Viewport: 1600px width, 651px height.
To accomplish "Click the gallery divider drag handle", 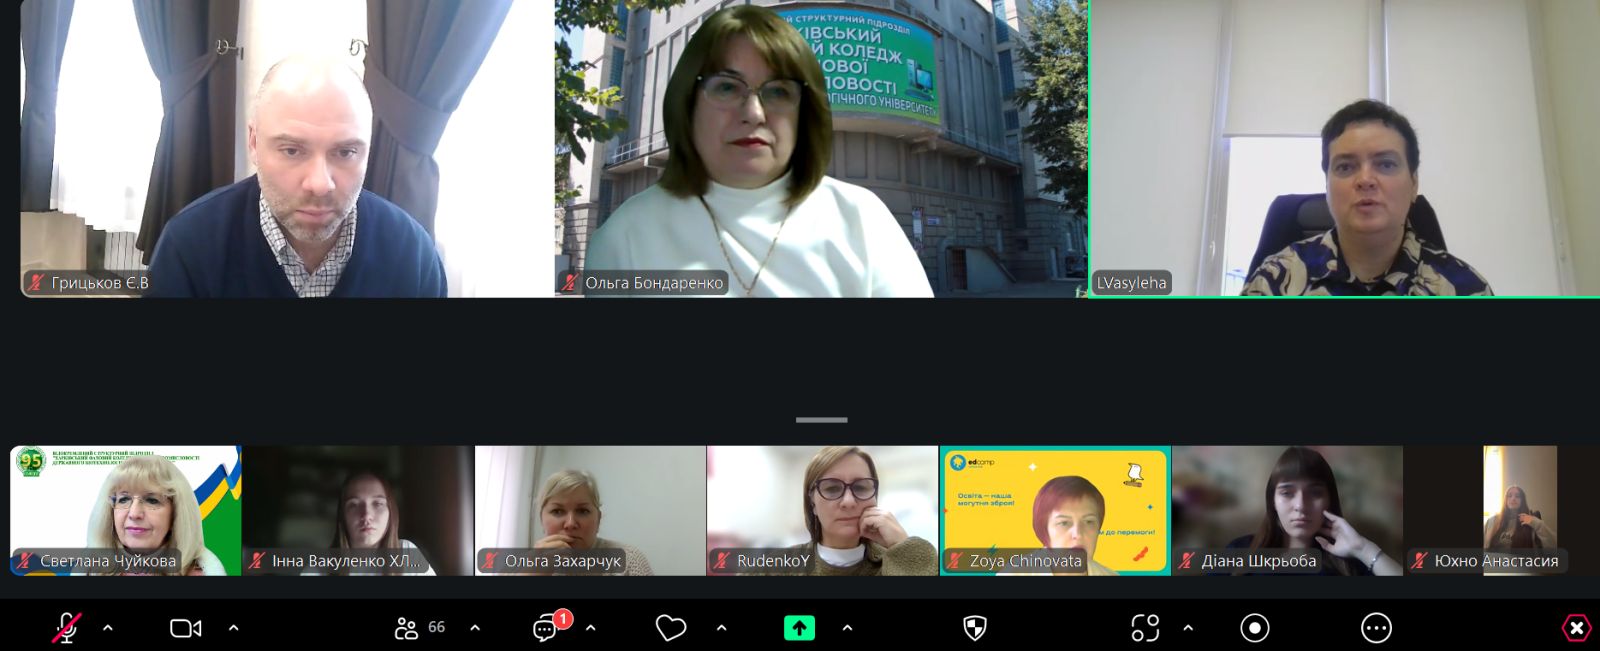I will click(821, 420).
